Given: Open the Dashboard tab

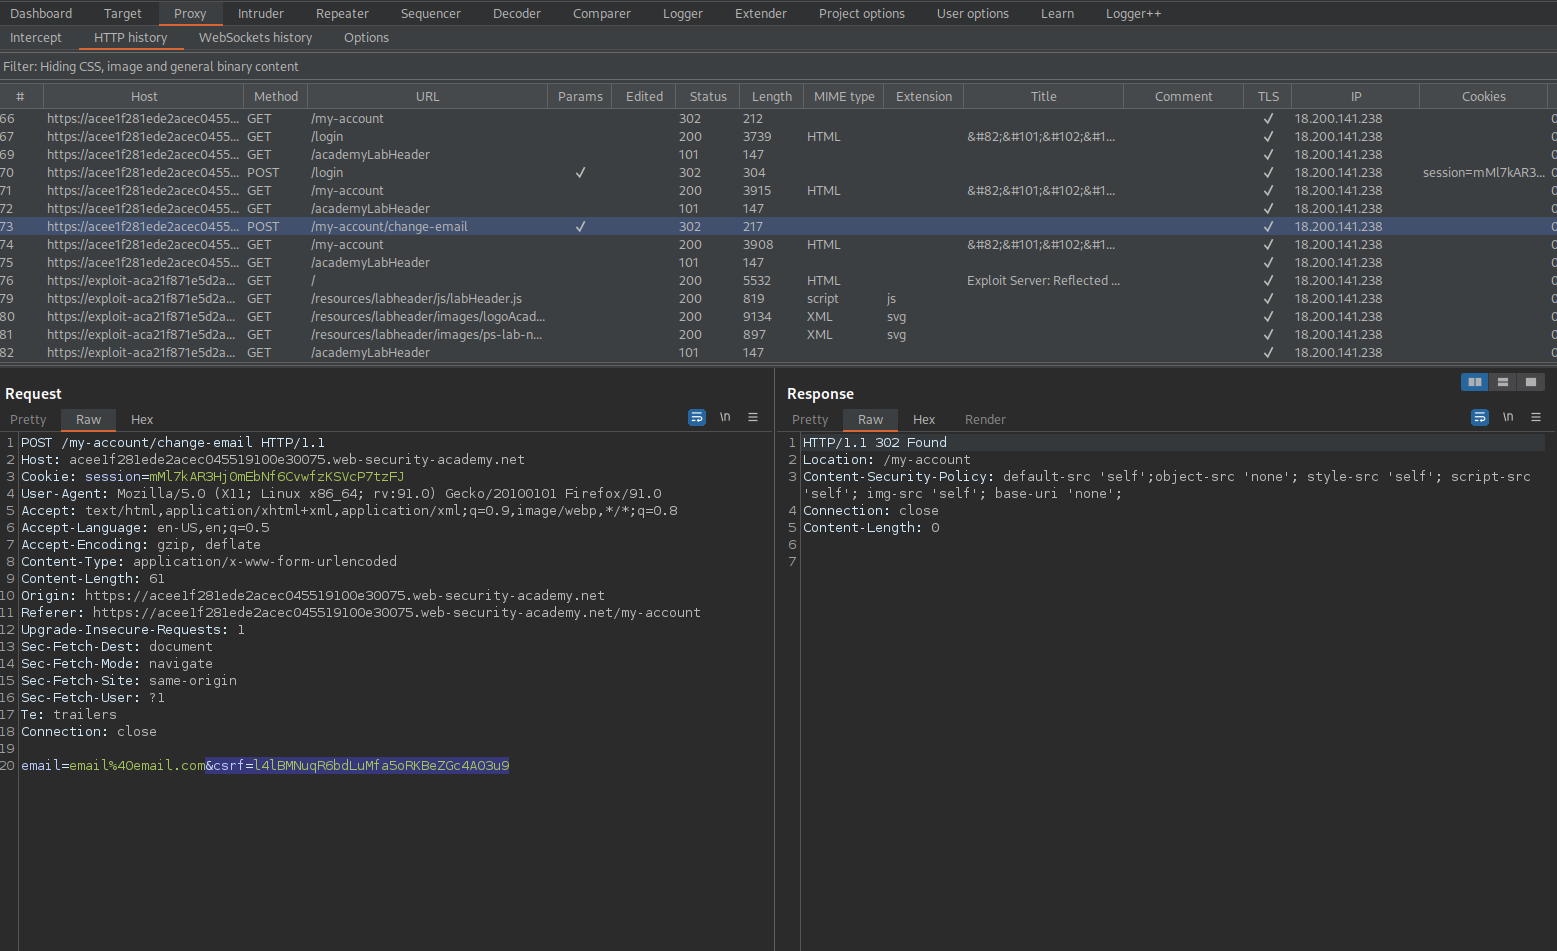Looking at the screenshot, I should point(41,13).
